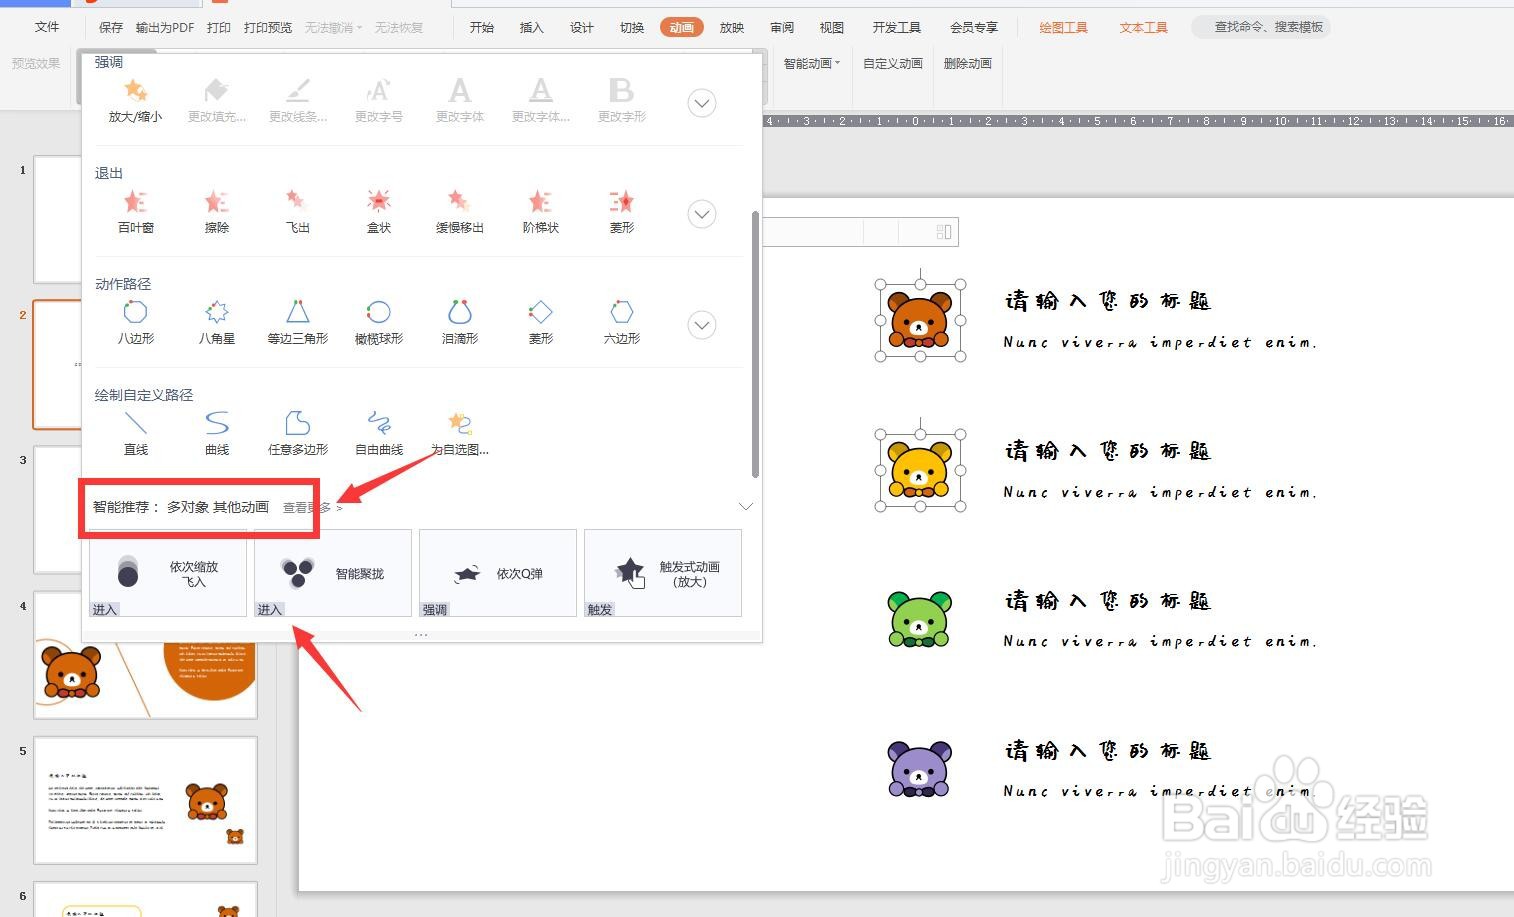Expand more emphasis (强调) effects
Screen dimensions: 1514x917
(702, 103)
